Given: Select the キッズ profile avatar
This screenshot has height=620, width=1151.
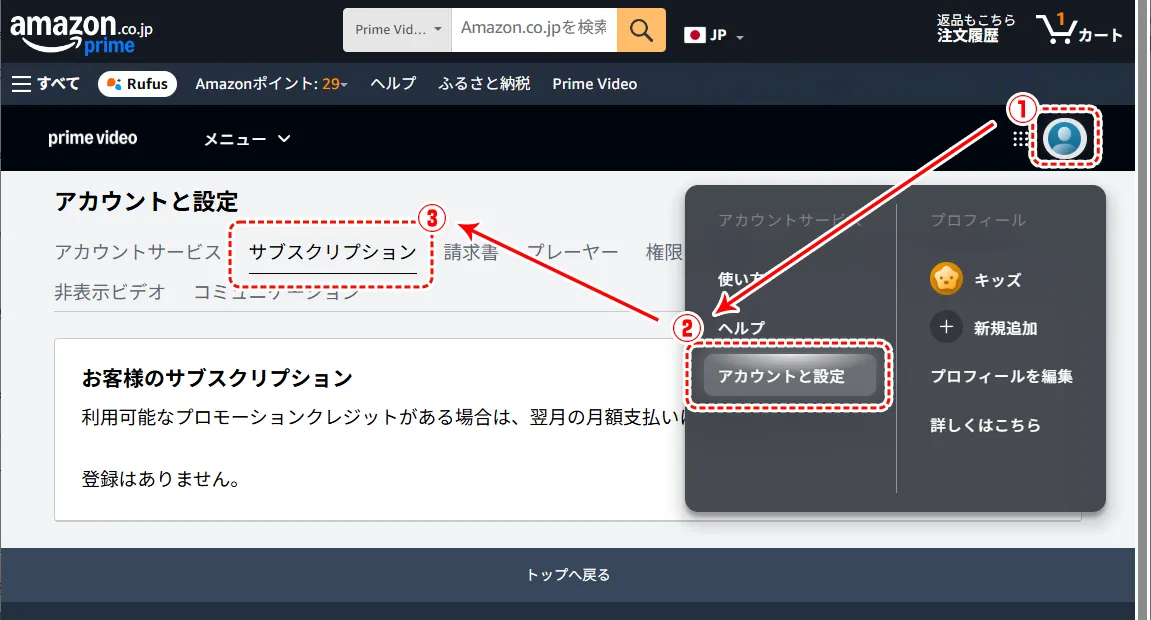Looking at the screenshot, I should [946, 279].
